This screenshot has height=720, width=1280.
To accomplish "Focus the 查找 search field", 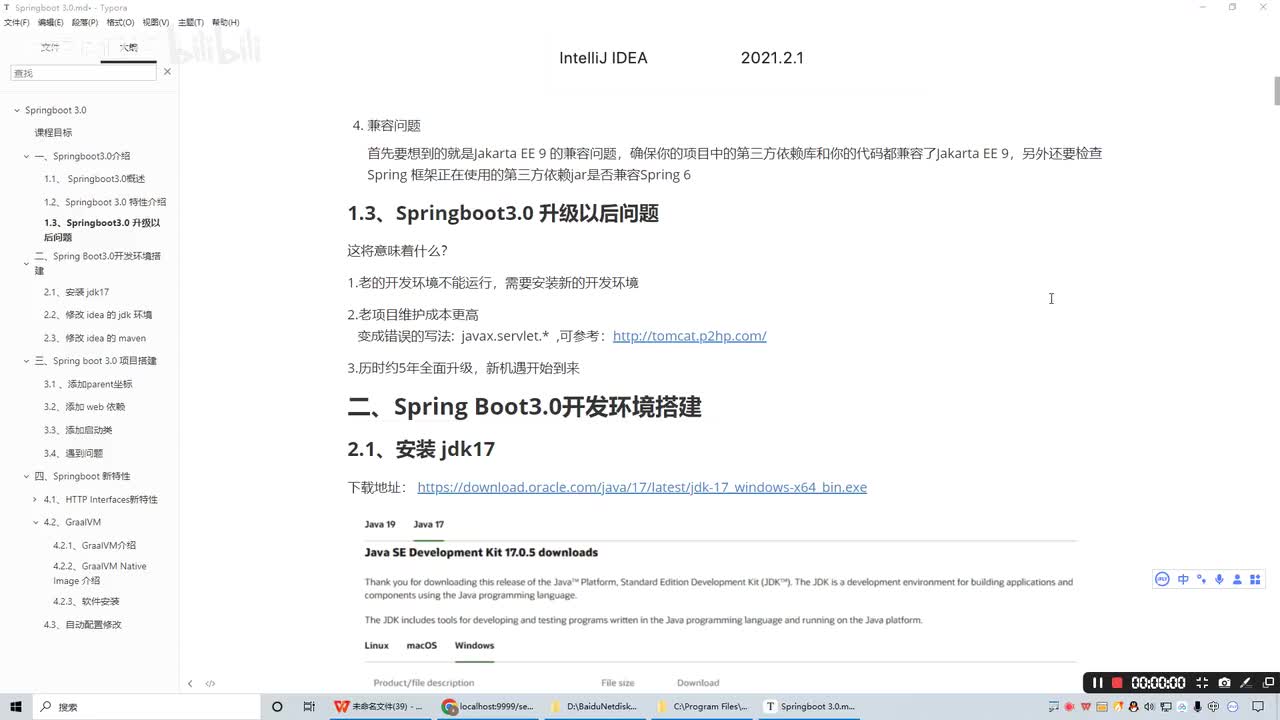I will pos(82,73).
